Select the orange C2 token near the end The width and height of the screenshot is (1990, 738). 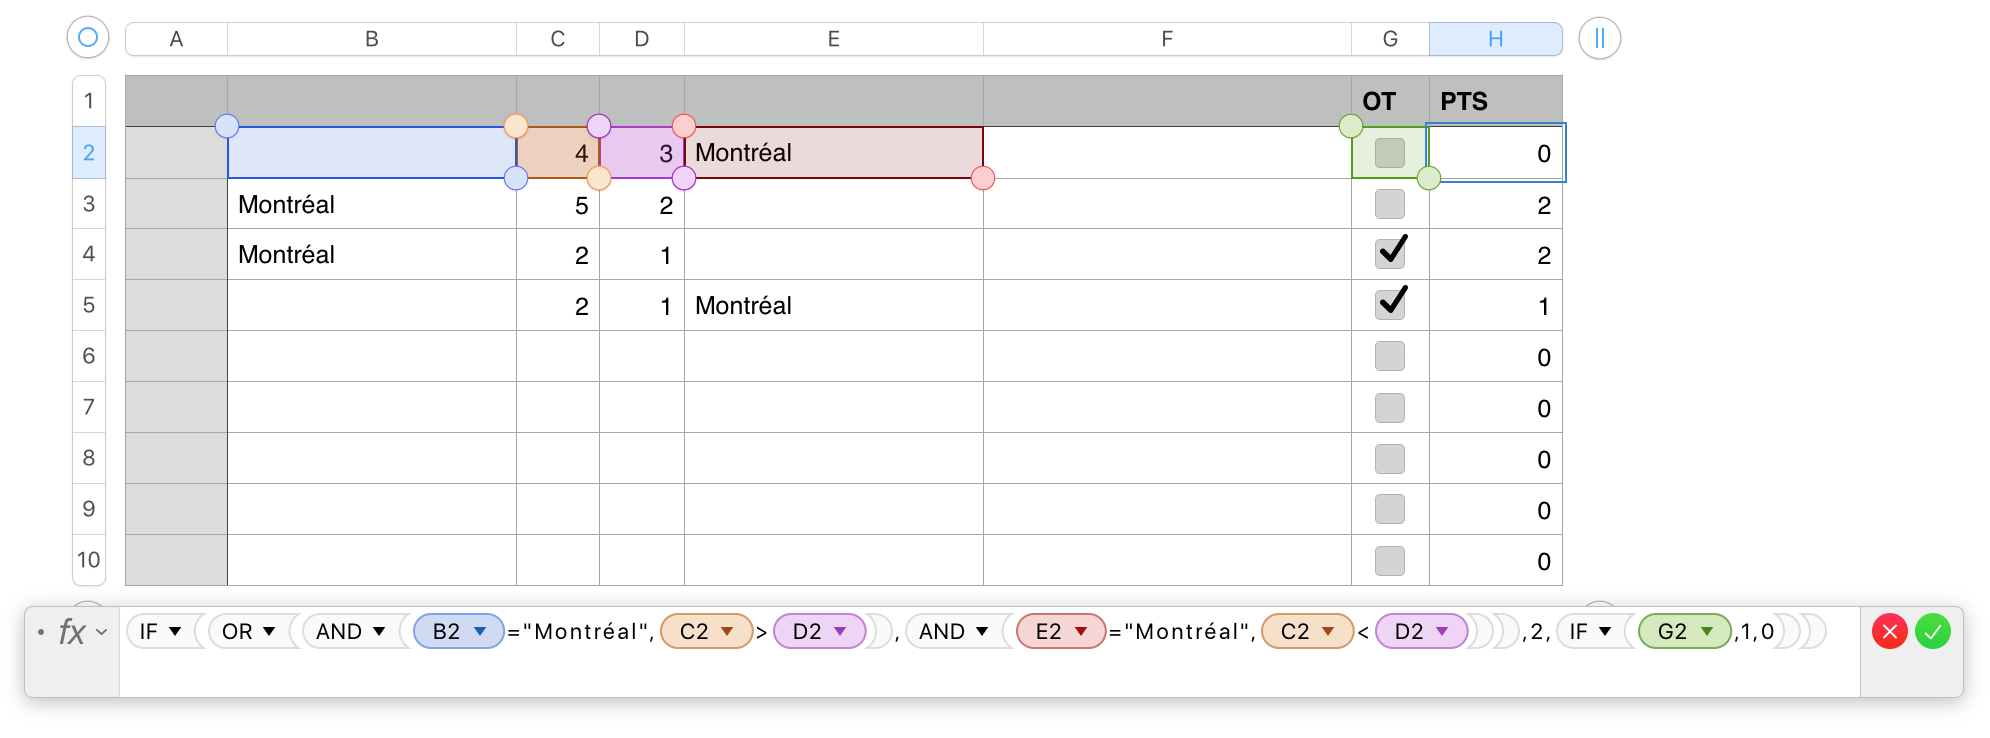coord(1307,631)
